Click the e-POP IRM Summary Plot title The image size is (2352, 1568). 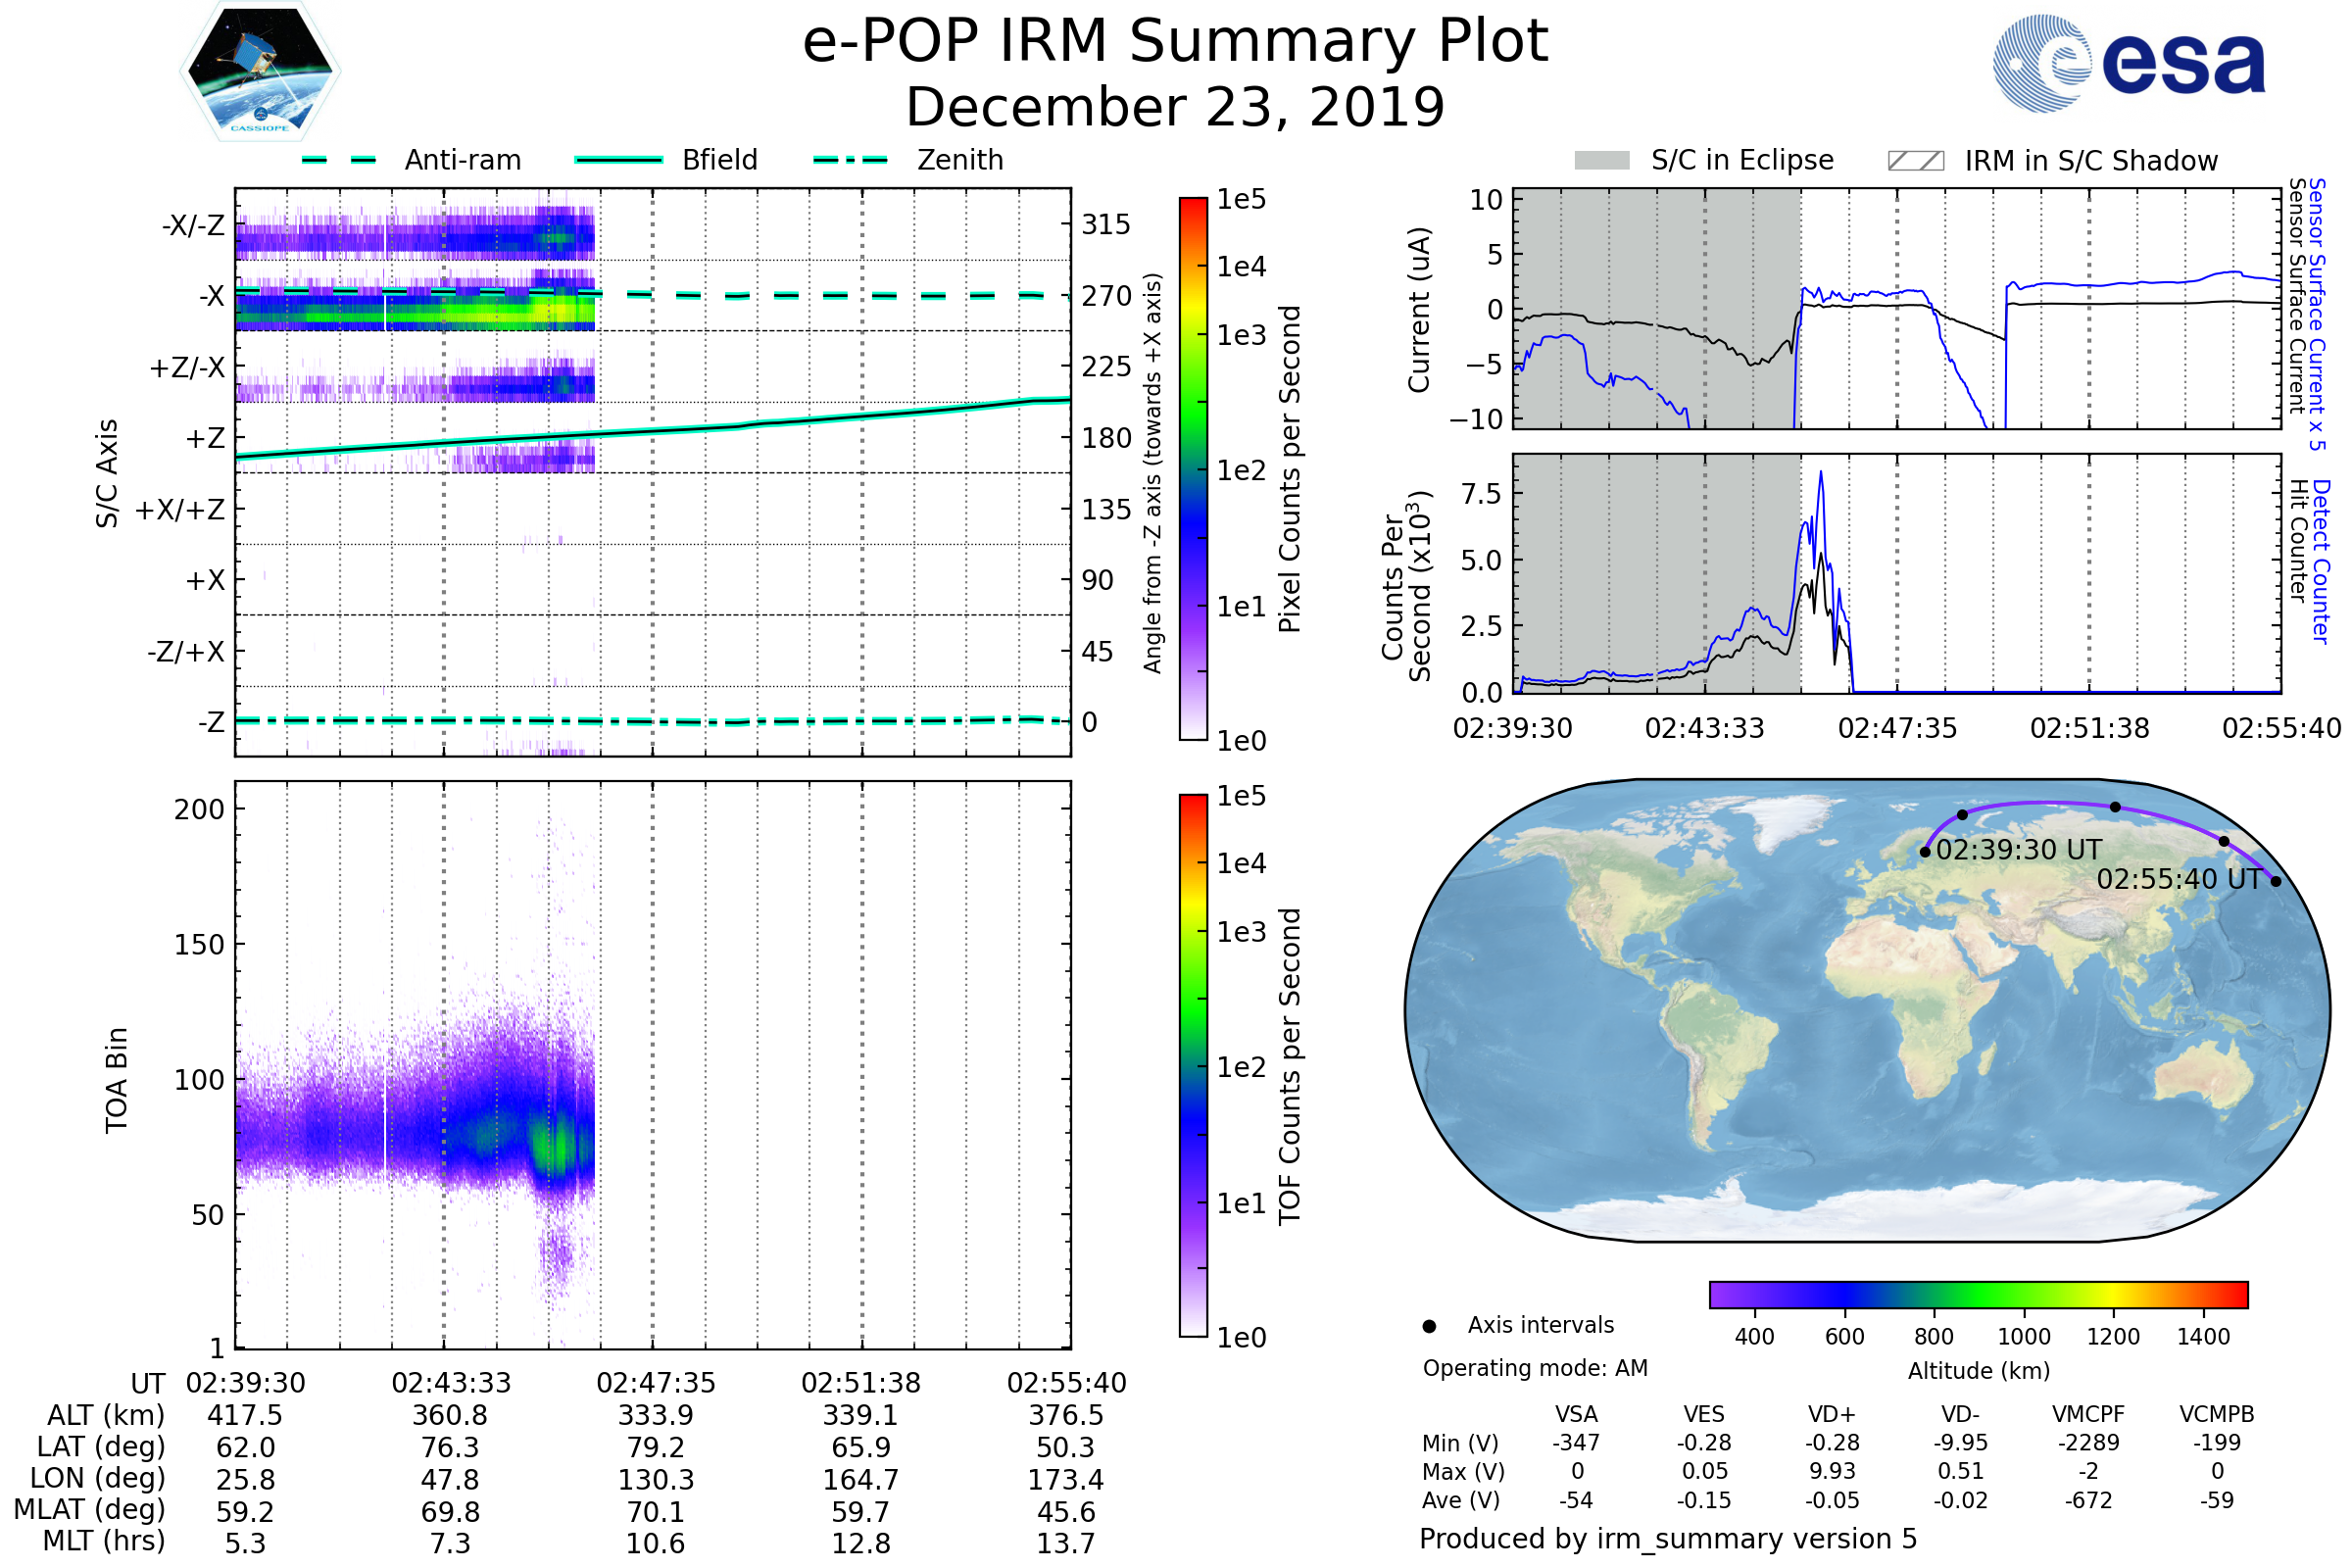[x=1175, y=42]
